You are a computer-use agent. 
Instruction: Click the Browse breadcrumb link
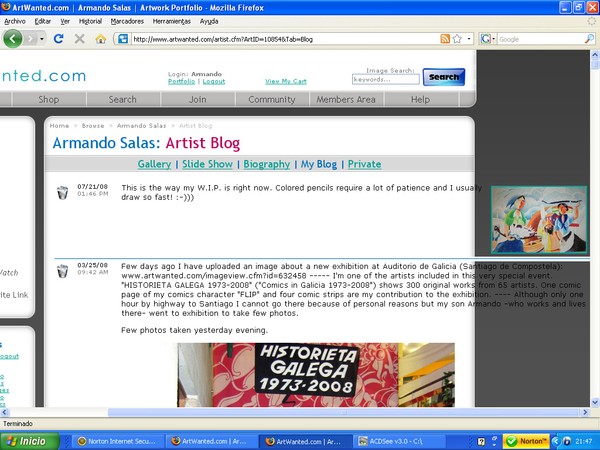[93, 126]
